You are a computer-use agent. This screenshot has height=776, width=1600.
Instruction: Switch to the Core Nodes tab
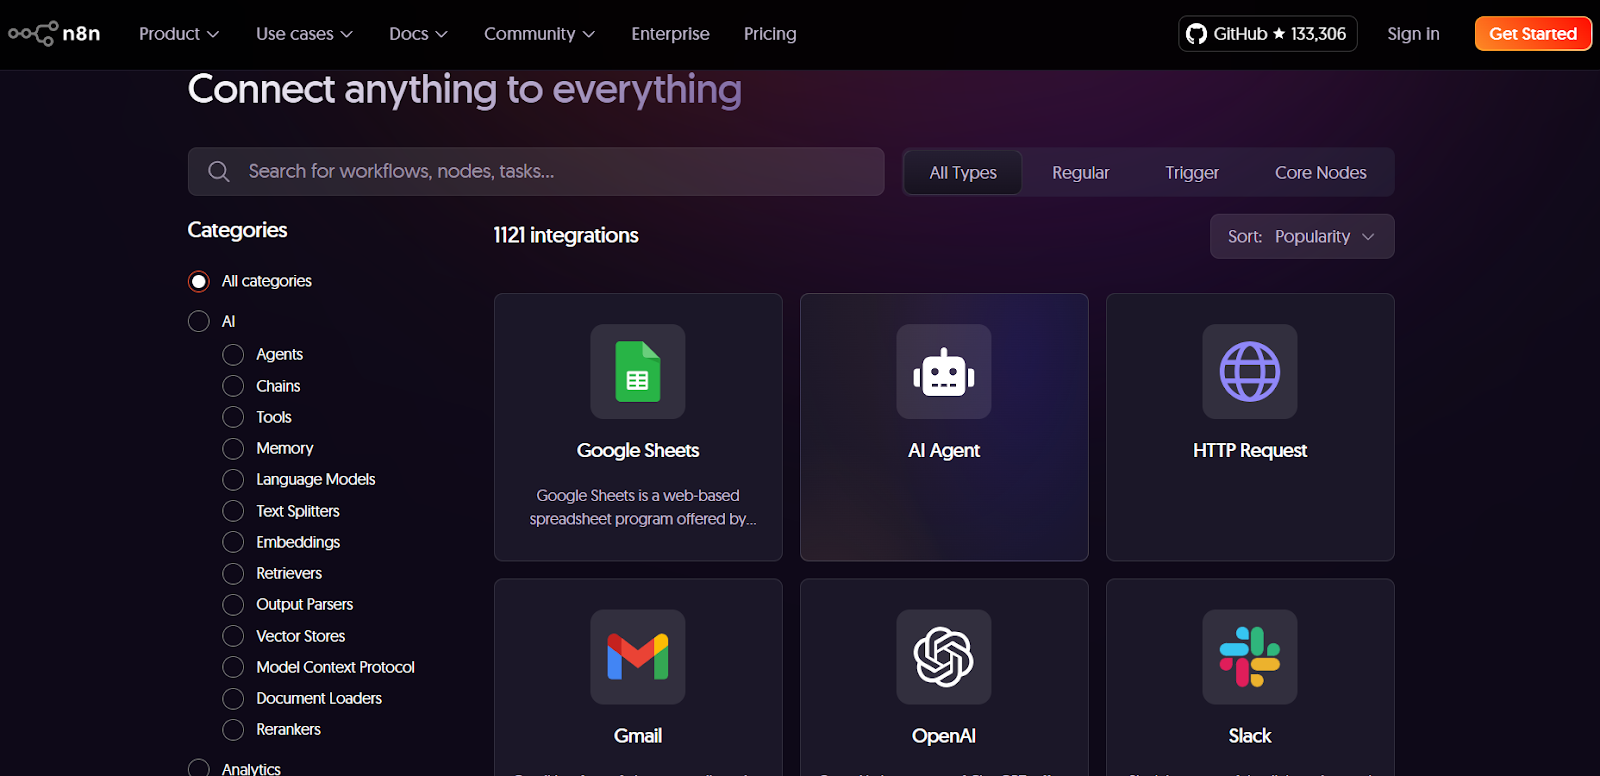click(x=1321, y=173)
